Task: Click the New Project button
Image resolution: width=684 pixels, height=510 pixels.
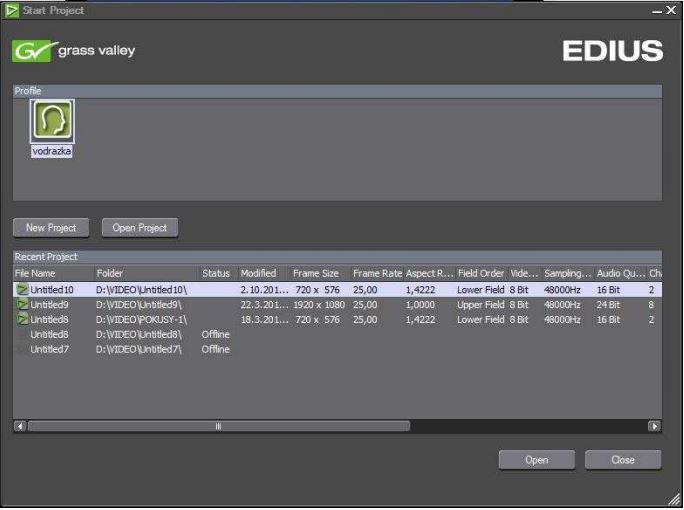Action: point(51,228)
